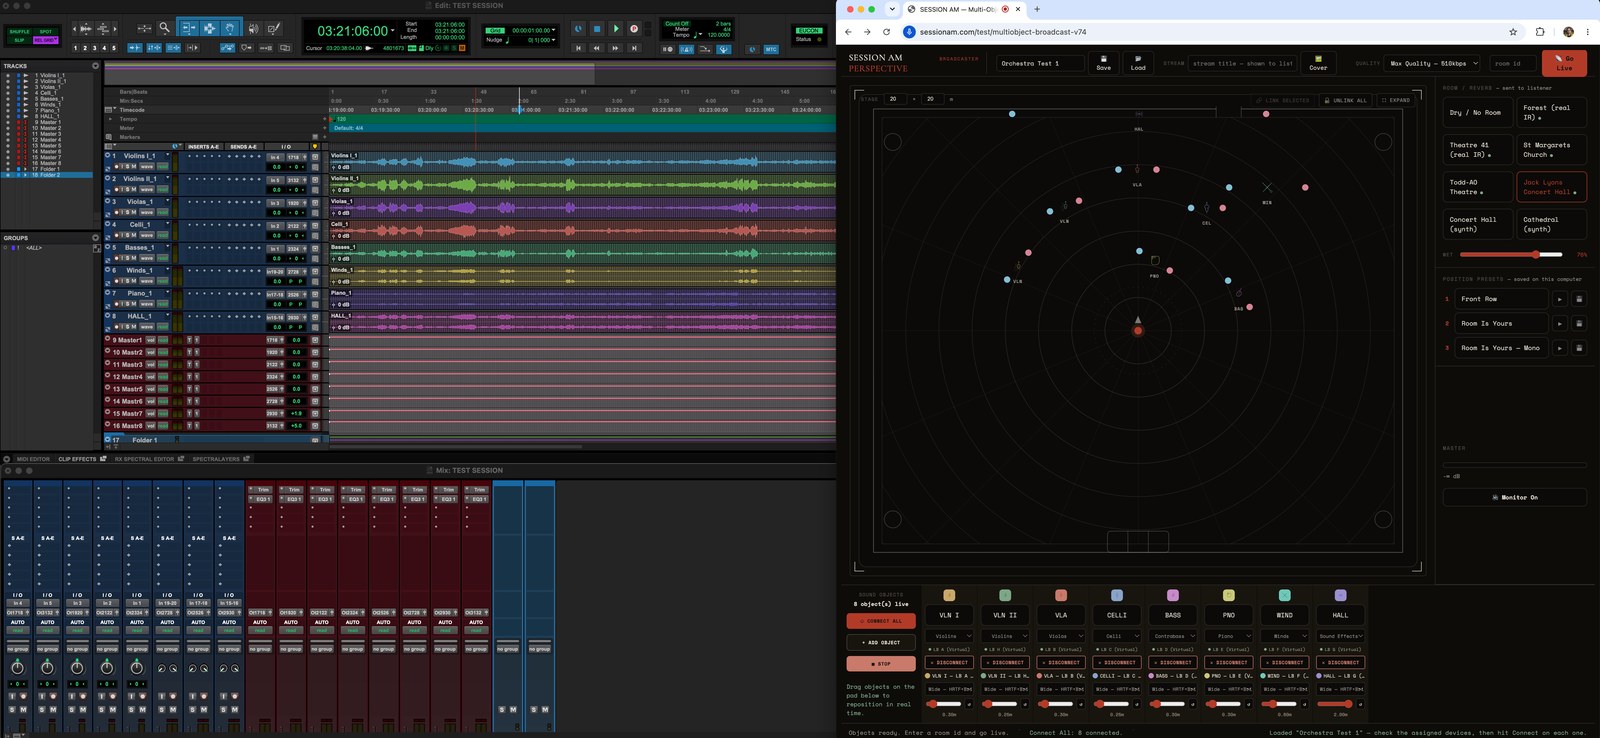Click the Load icon button in Session AM
The image size is (1600, 738).
coord(1138,63)
